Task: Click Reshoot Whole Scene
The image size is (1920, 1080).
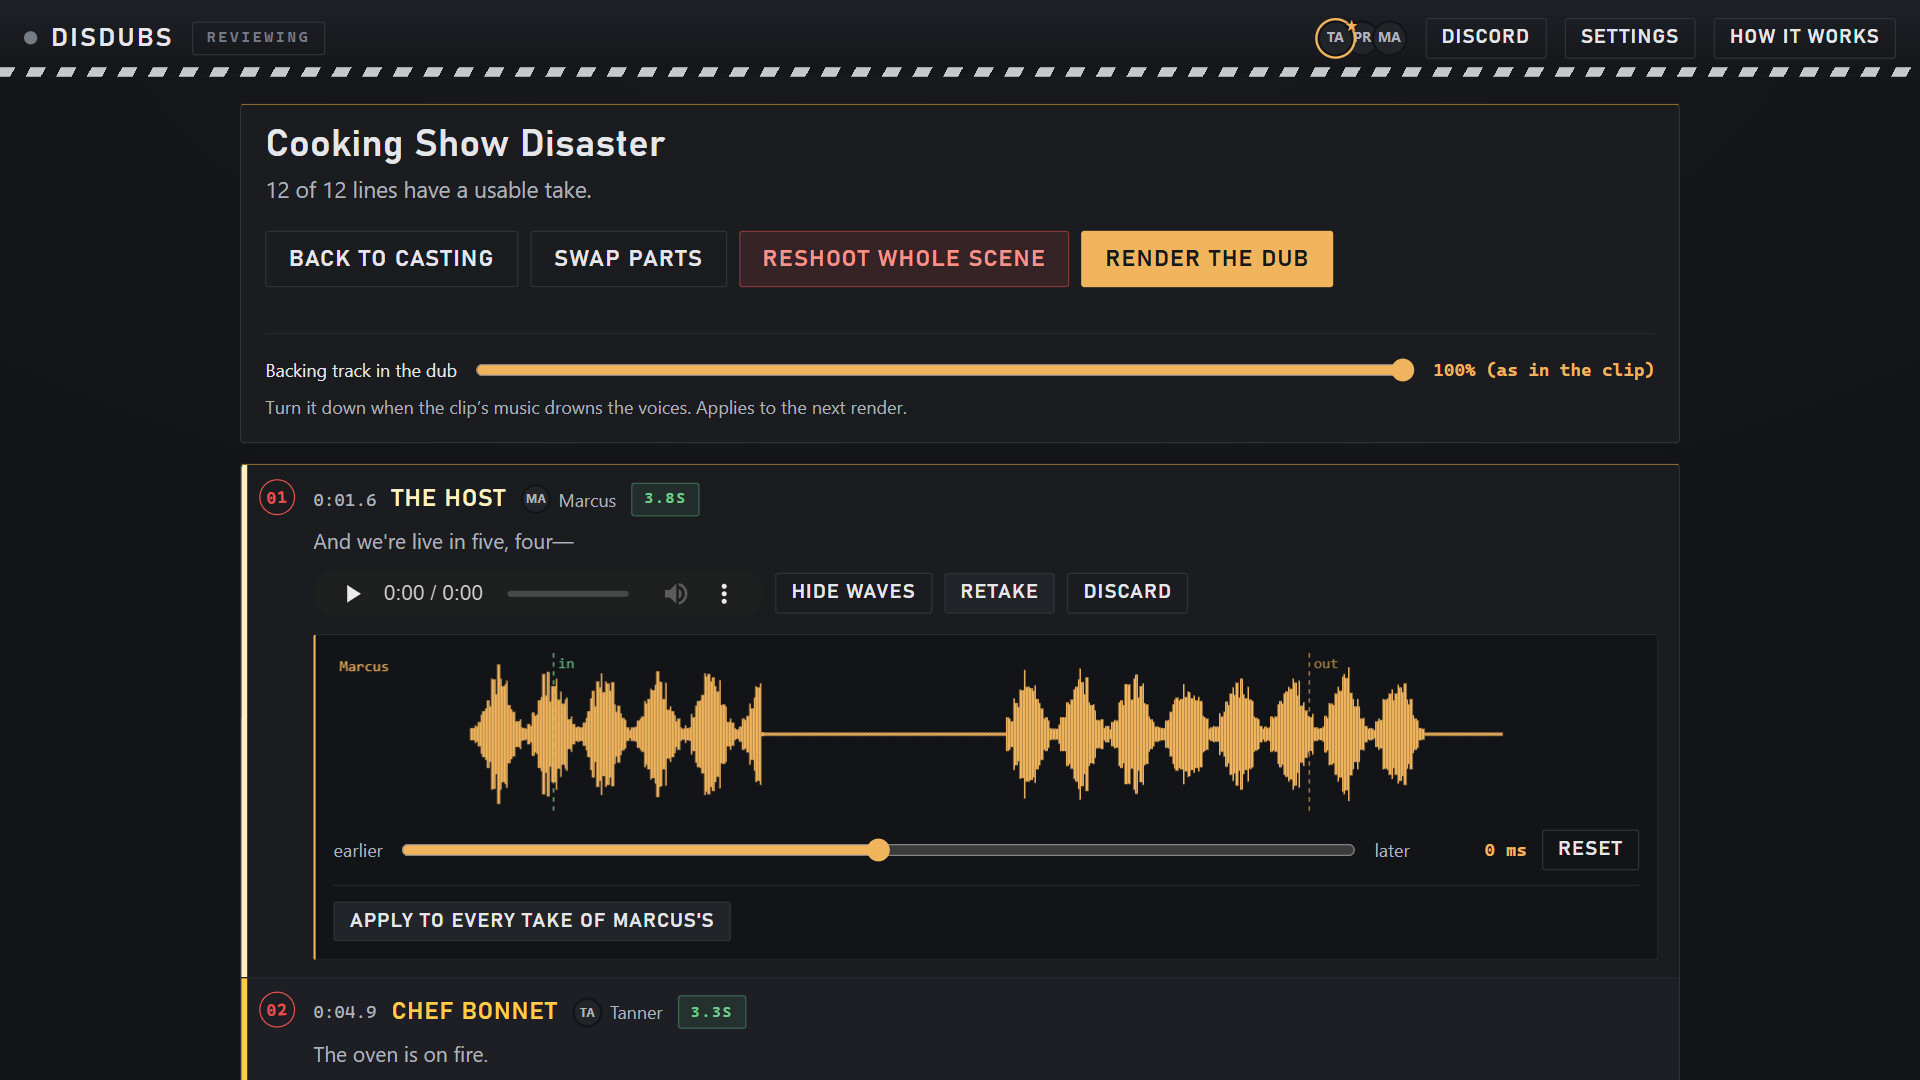Action: pos(904,259)
